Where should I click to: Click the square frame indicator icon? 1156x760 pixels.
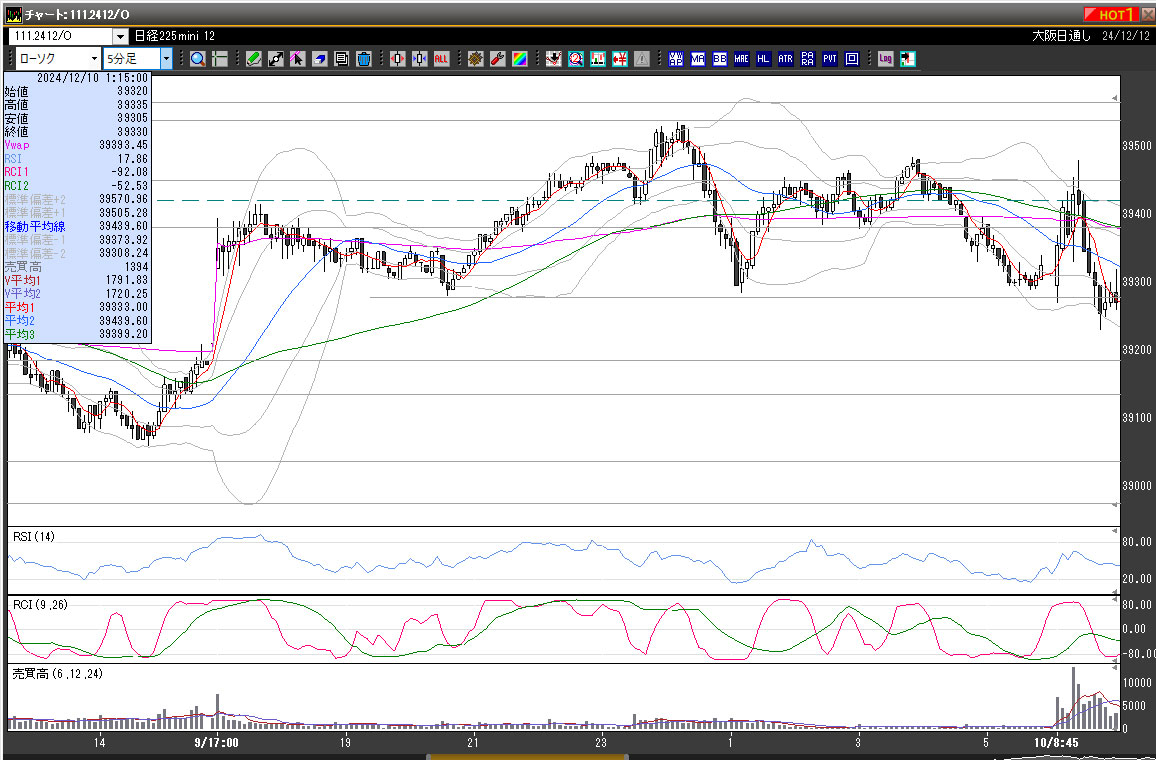click(852, 59)
